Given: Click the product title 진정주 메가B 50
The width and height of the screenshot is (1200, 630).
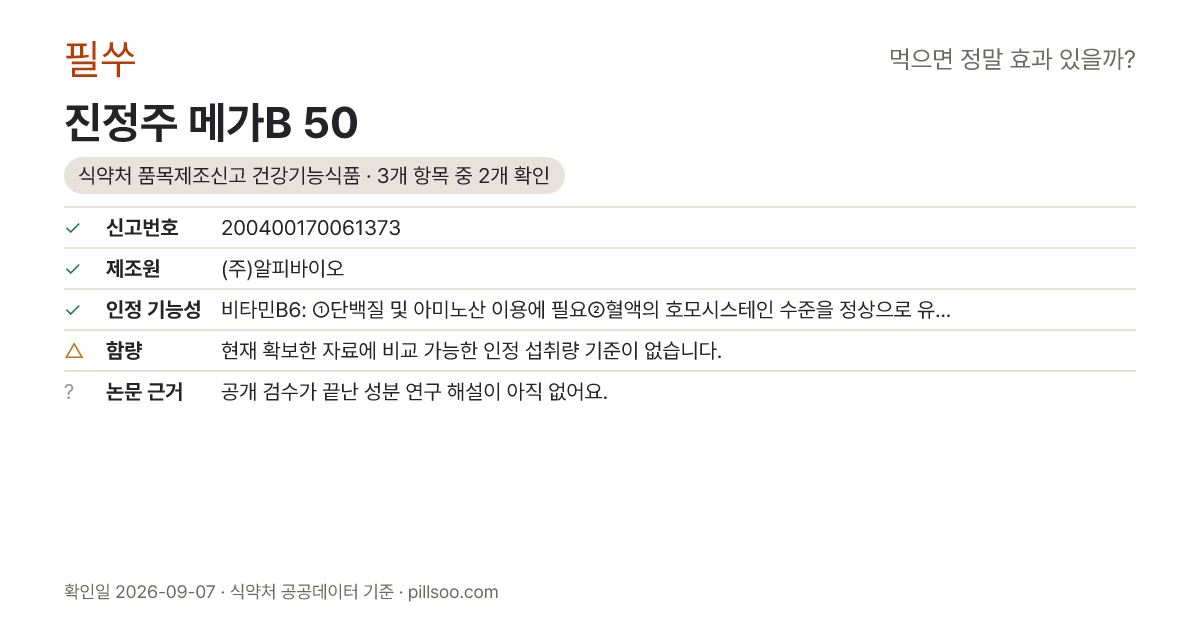Looking at the screenshot, I should tap(211, 123).
